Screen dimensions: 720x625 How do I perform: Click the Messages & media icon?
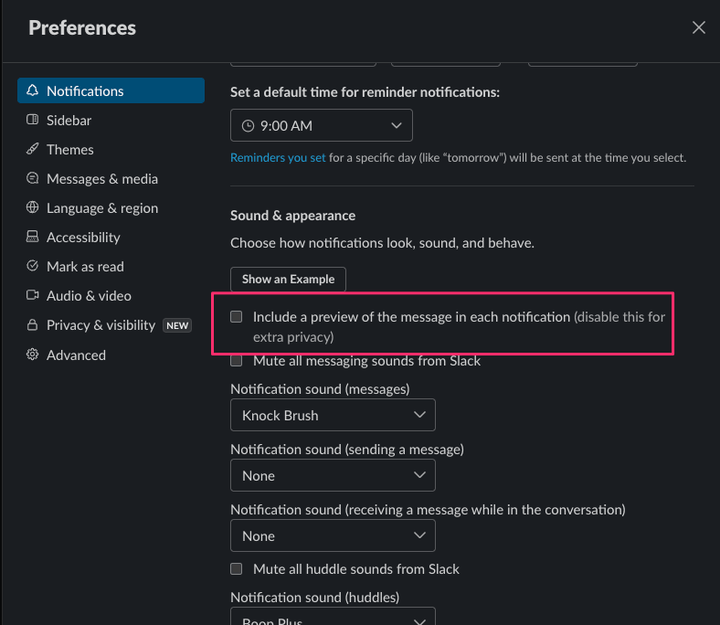33,179
